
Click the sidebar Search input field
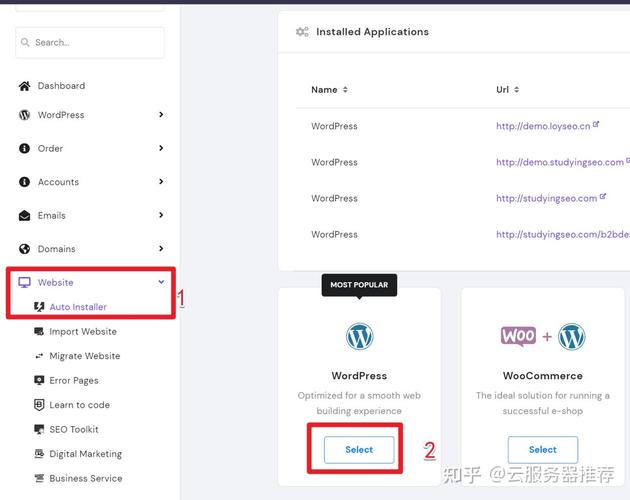(95, 43)
